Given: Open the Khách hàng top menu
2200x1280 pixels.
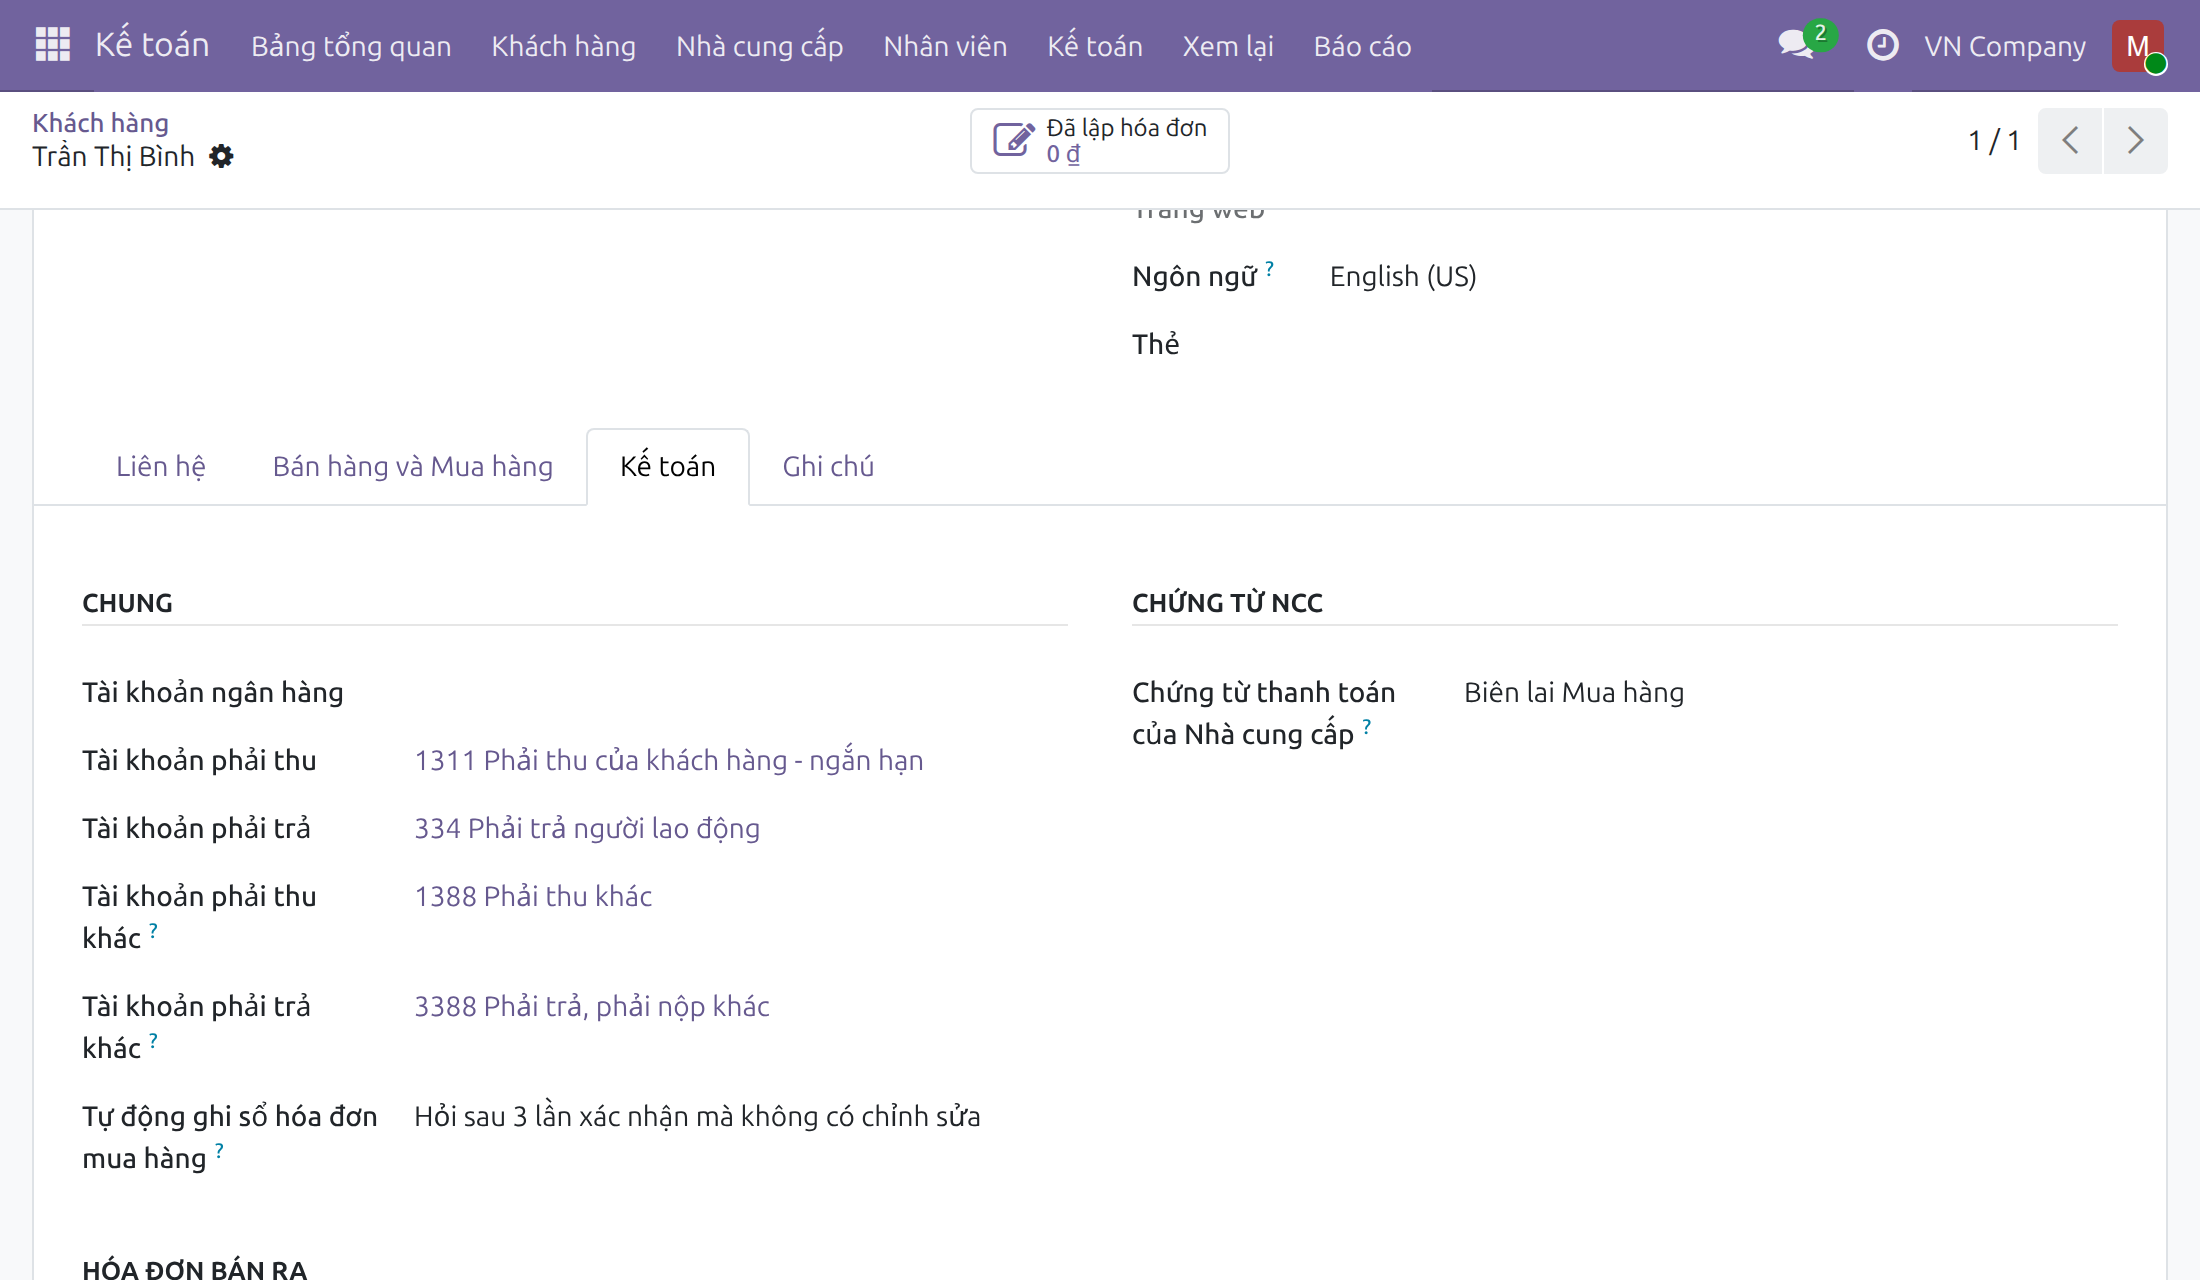Looking at the screenshot, I should pos(563,46).
